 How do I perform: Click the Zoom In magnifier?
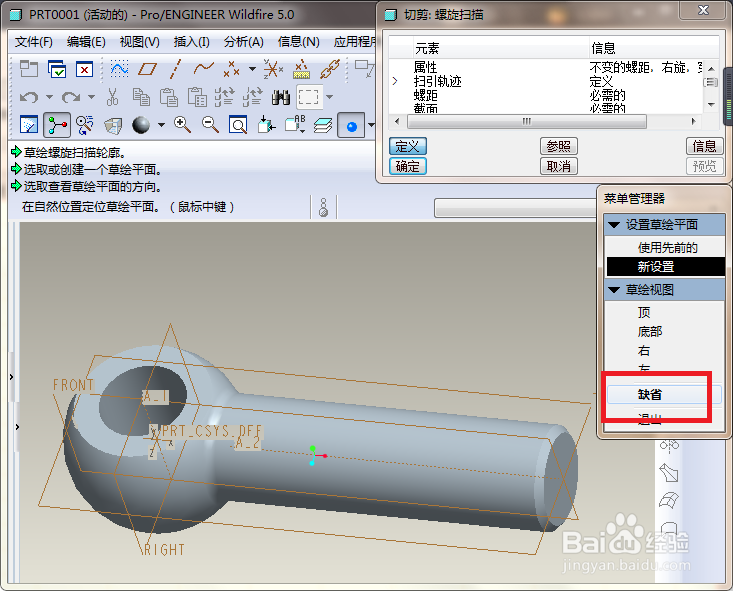pyautogui.click(x=182, y=125)
